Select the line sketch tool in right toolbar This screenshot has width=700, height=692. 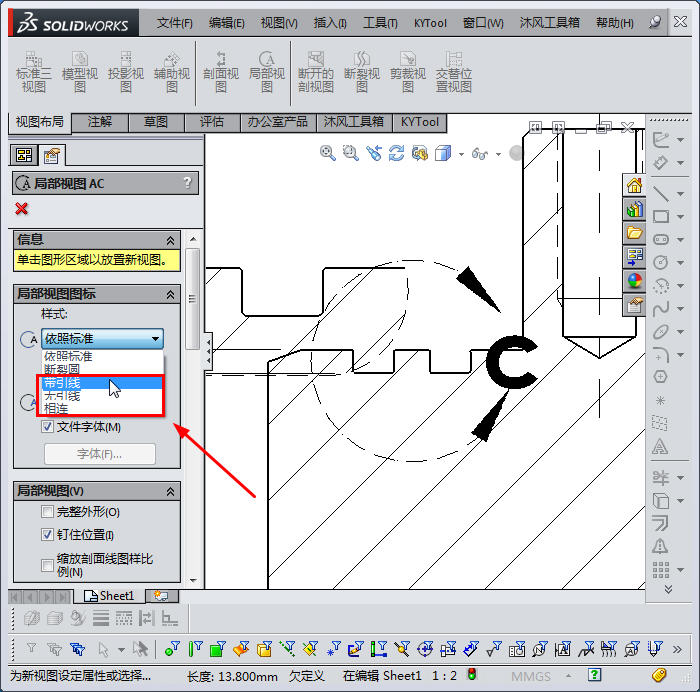click(660, 192)
